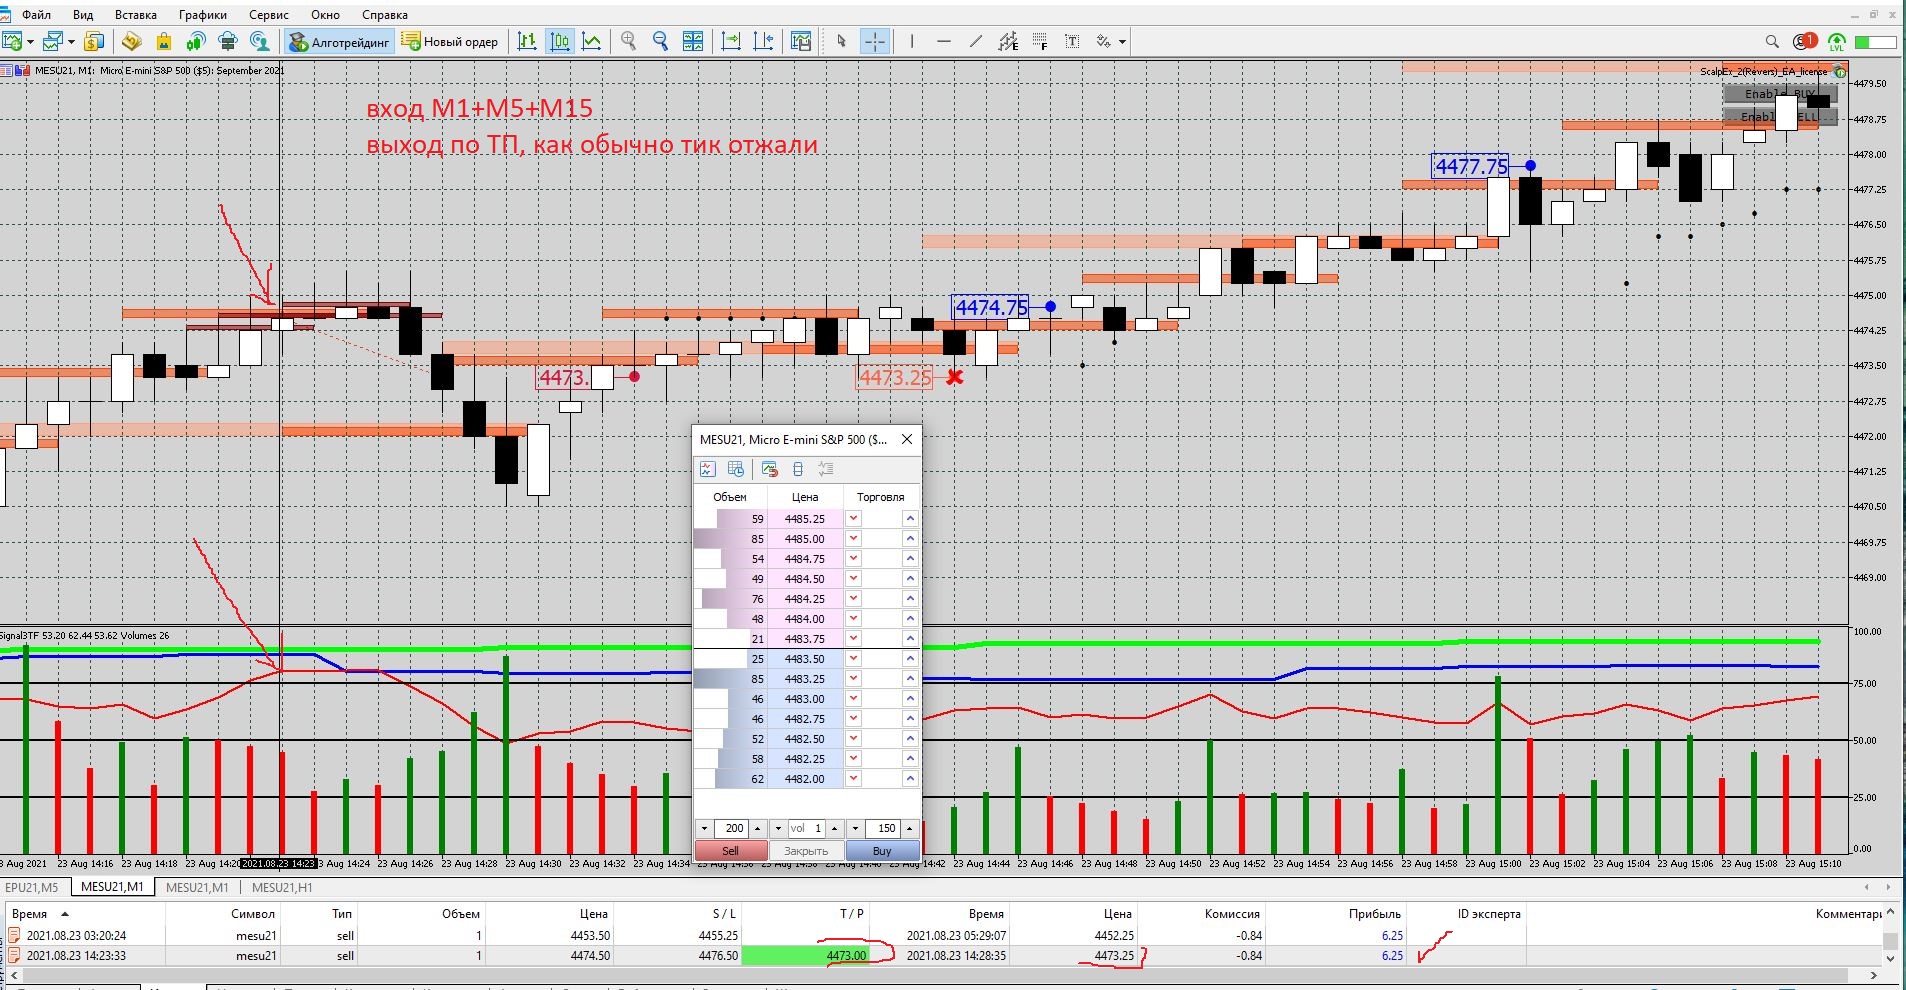Expand the profiles dropdown arrow
The image size is (1906, 990).
pos(71,42)
